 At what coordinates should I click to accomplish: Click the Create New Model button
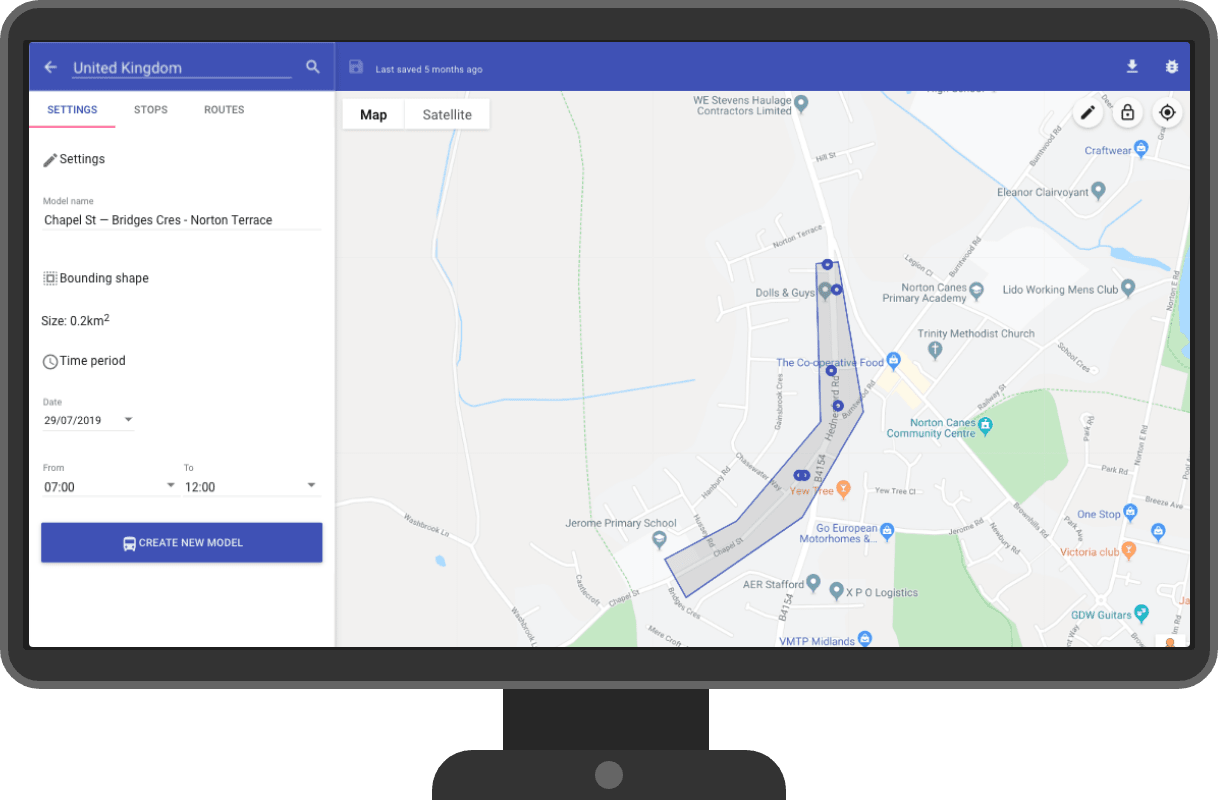pos(181,543)
